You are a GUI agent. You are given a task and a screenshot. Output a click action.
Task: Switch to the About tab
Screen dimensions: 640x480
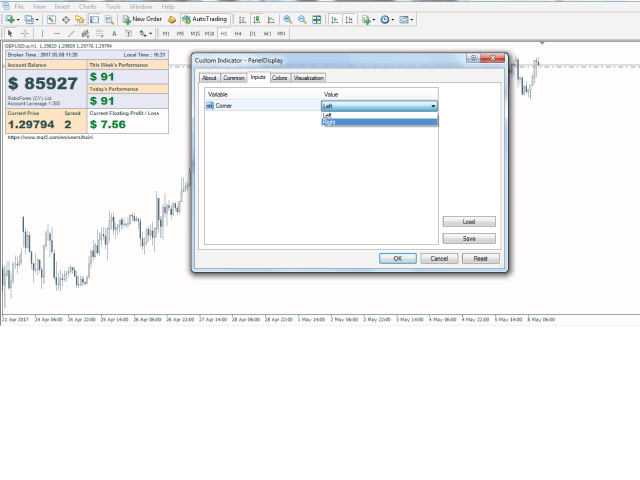[209, 77]
